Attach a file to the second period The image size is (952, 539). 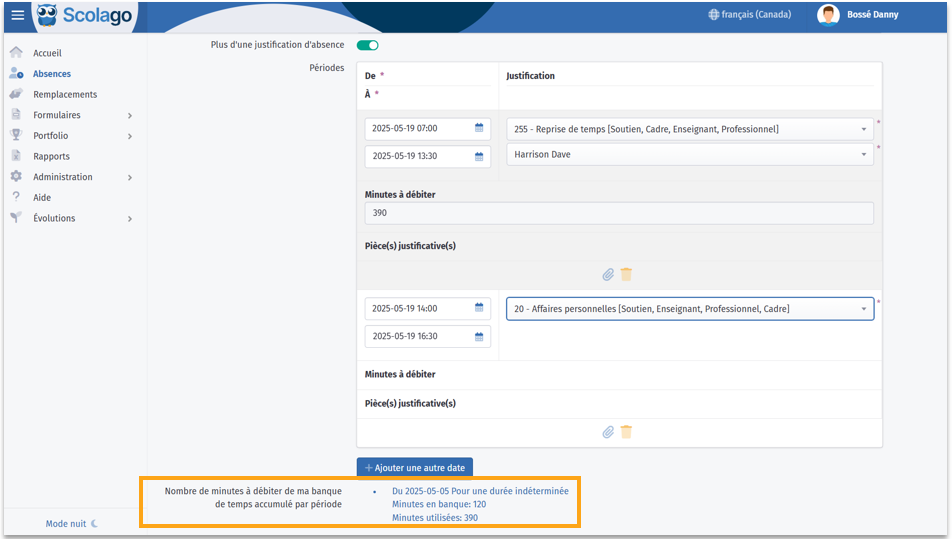point(608,432)
